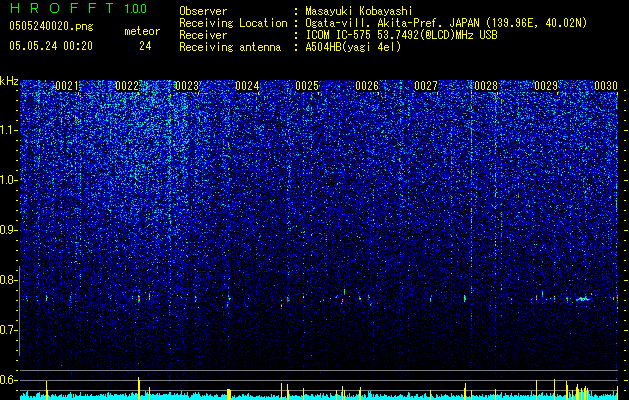The height and width of the screenshot is (400, 629).
Task: Click receiver info ICOM IC-575 line
Action: 401,35
